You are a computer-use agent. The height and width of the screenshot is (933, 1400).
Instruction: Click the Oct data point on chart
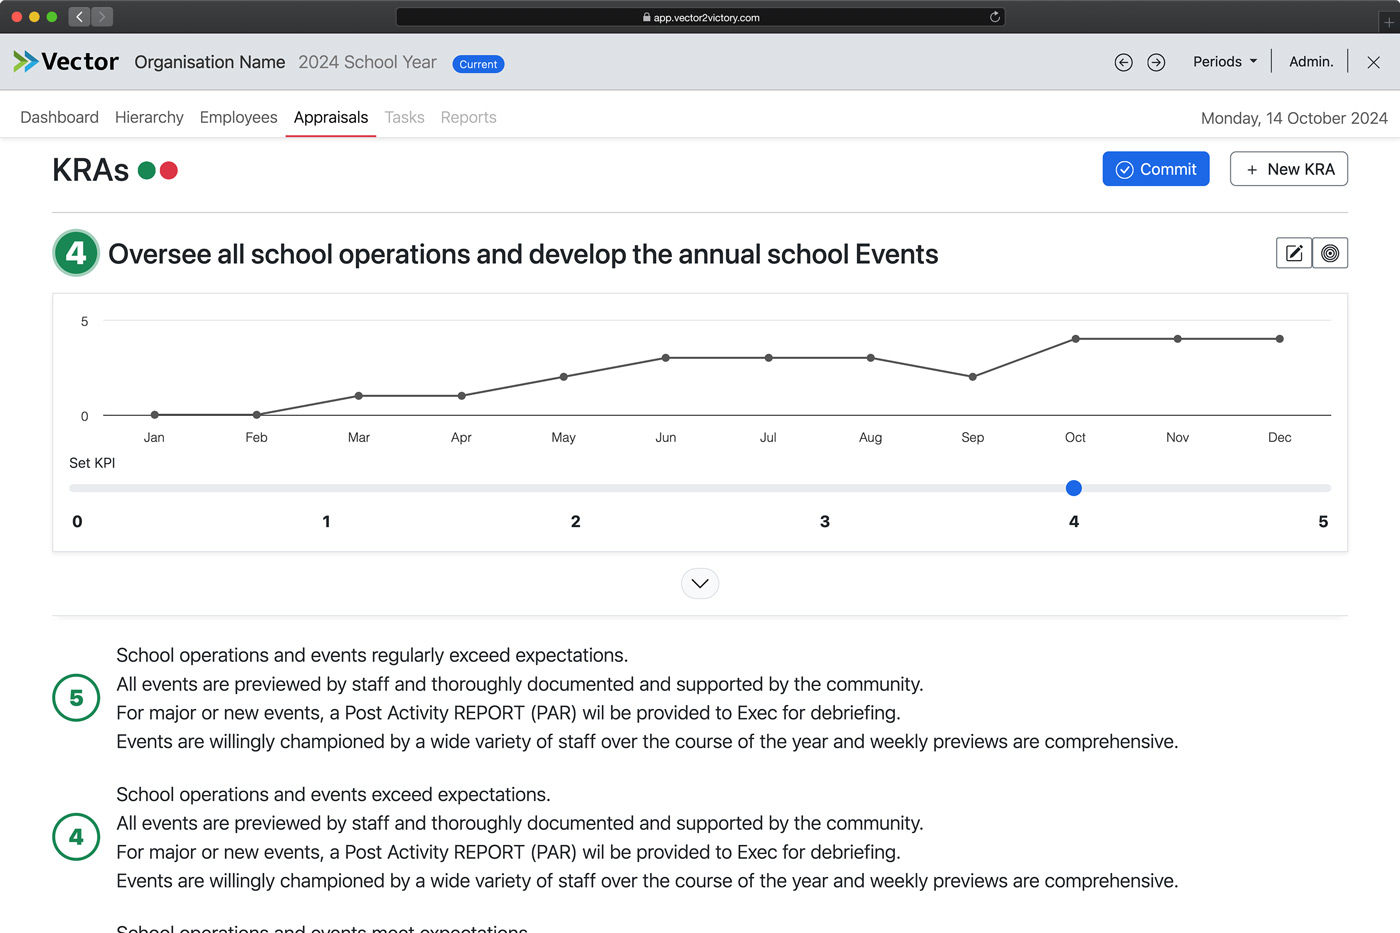[x=1076, y=339]
